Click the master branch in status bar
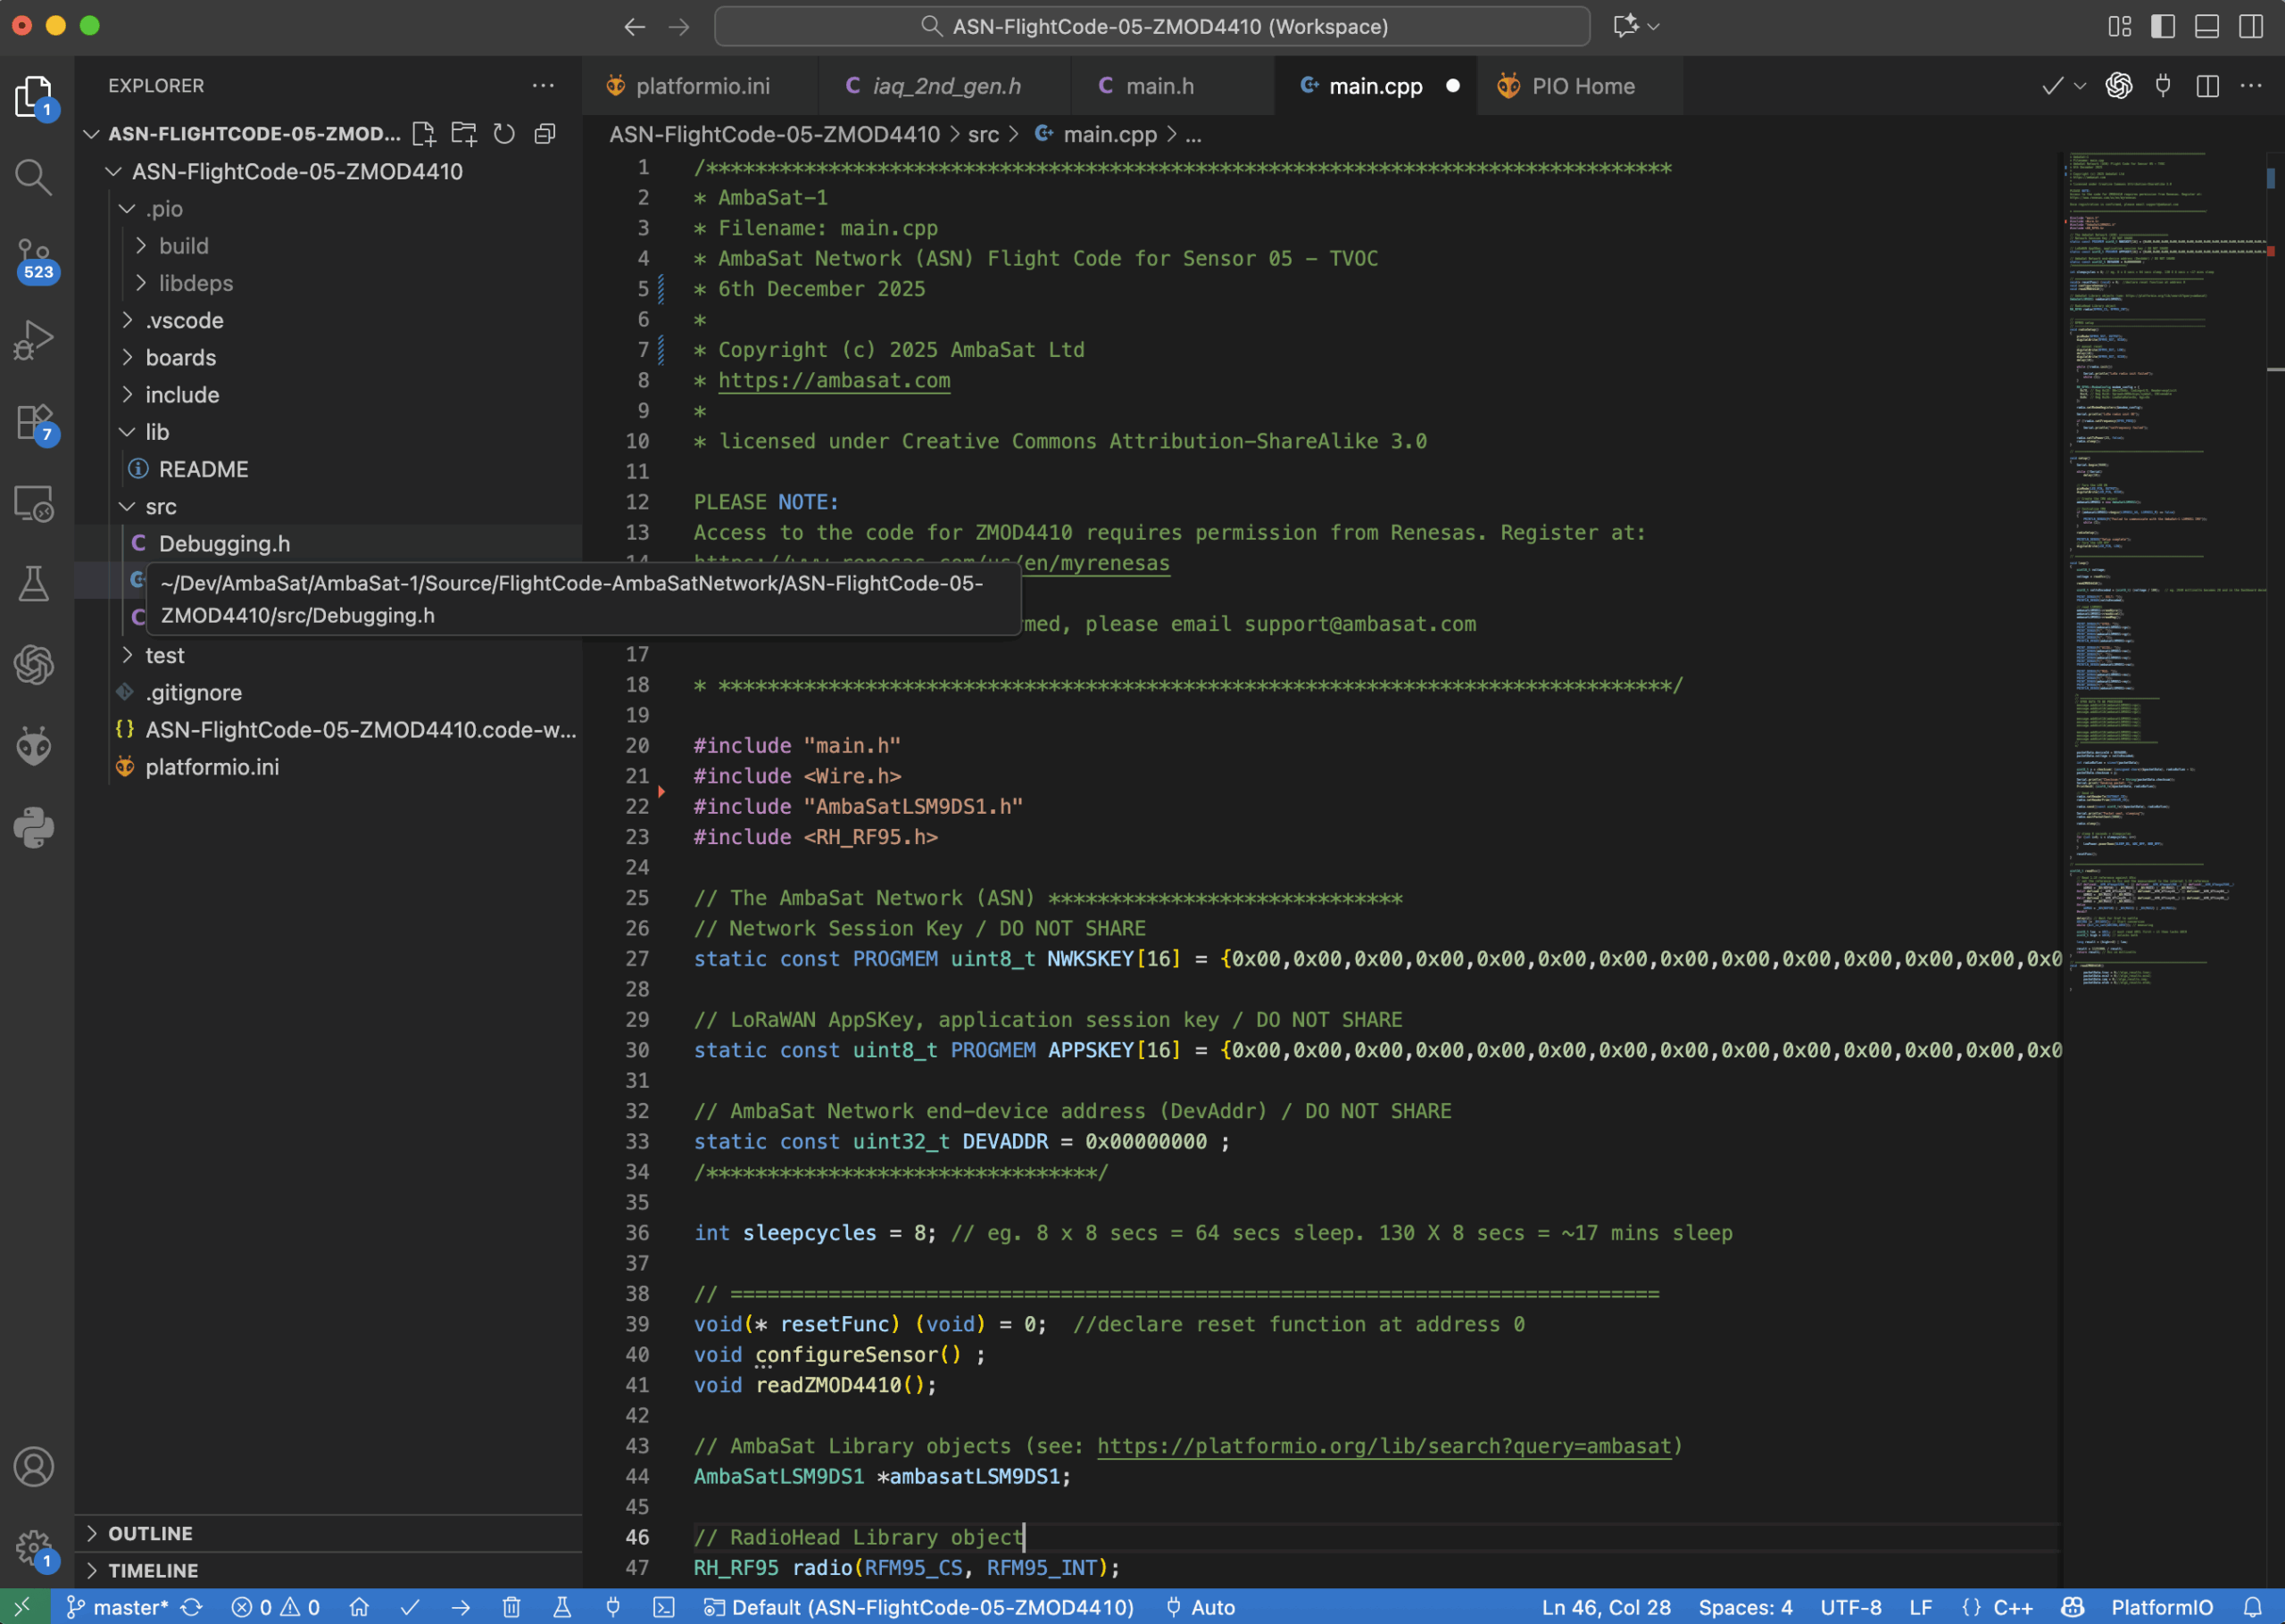The width and height of the screenshot is (2285, 1624). click(119, 1607)
